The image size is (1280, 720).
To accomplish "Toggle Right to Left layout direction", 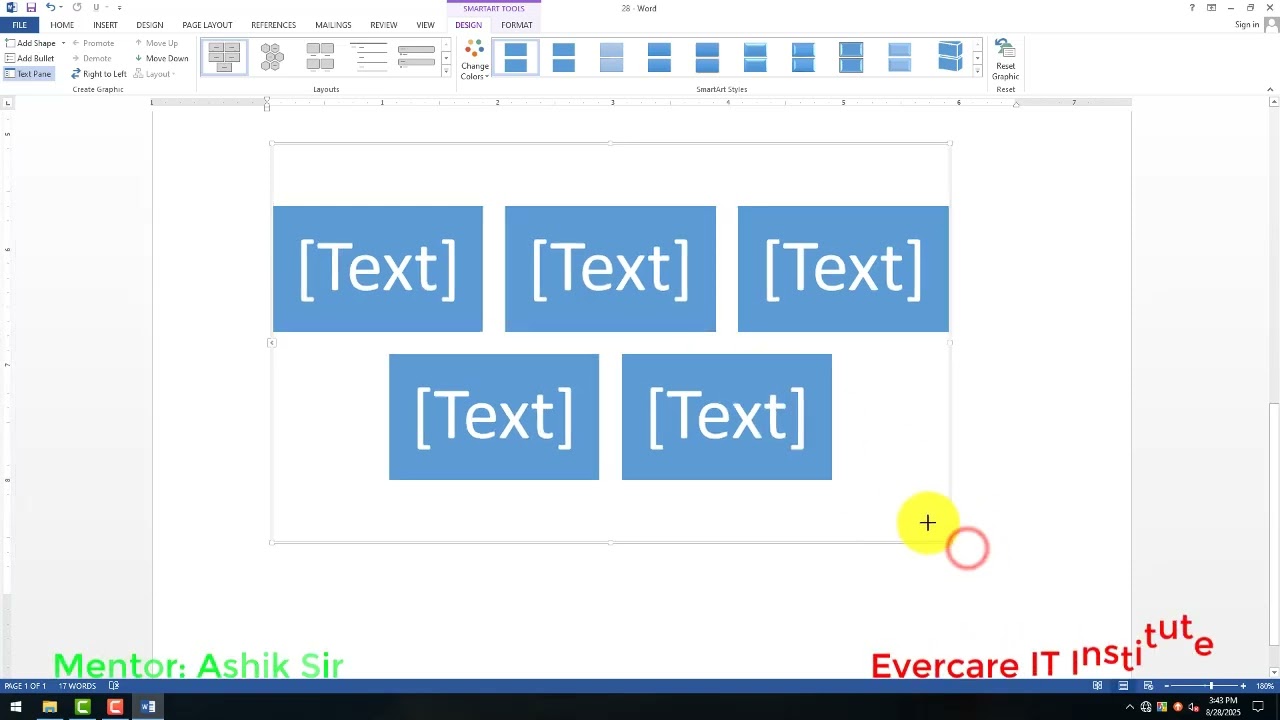I will [x=99, y=74].
